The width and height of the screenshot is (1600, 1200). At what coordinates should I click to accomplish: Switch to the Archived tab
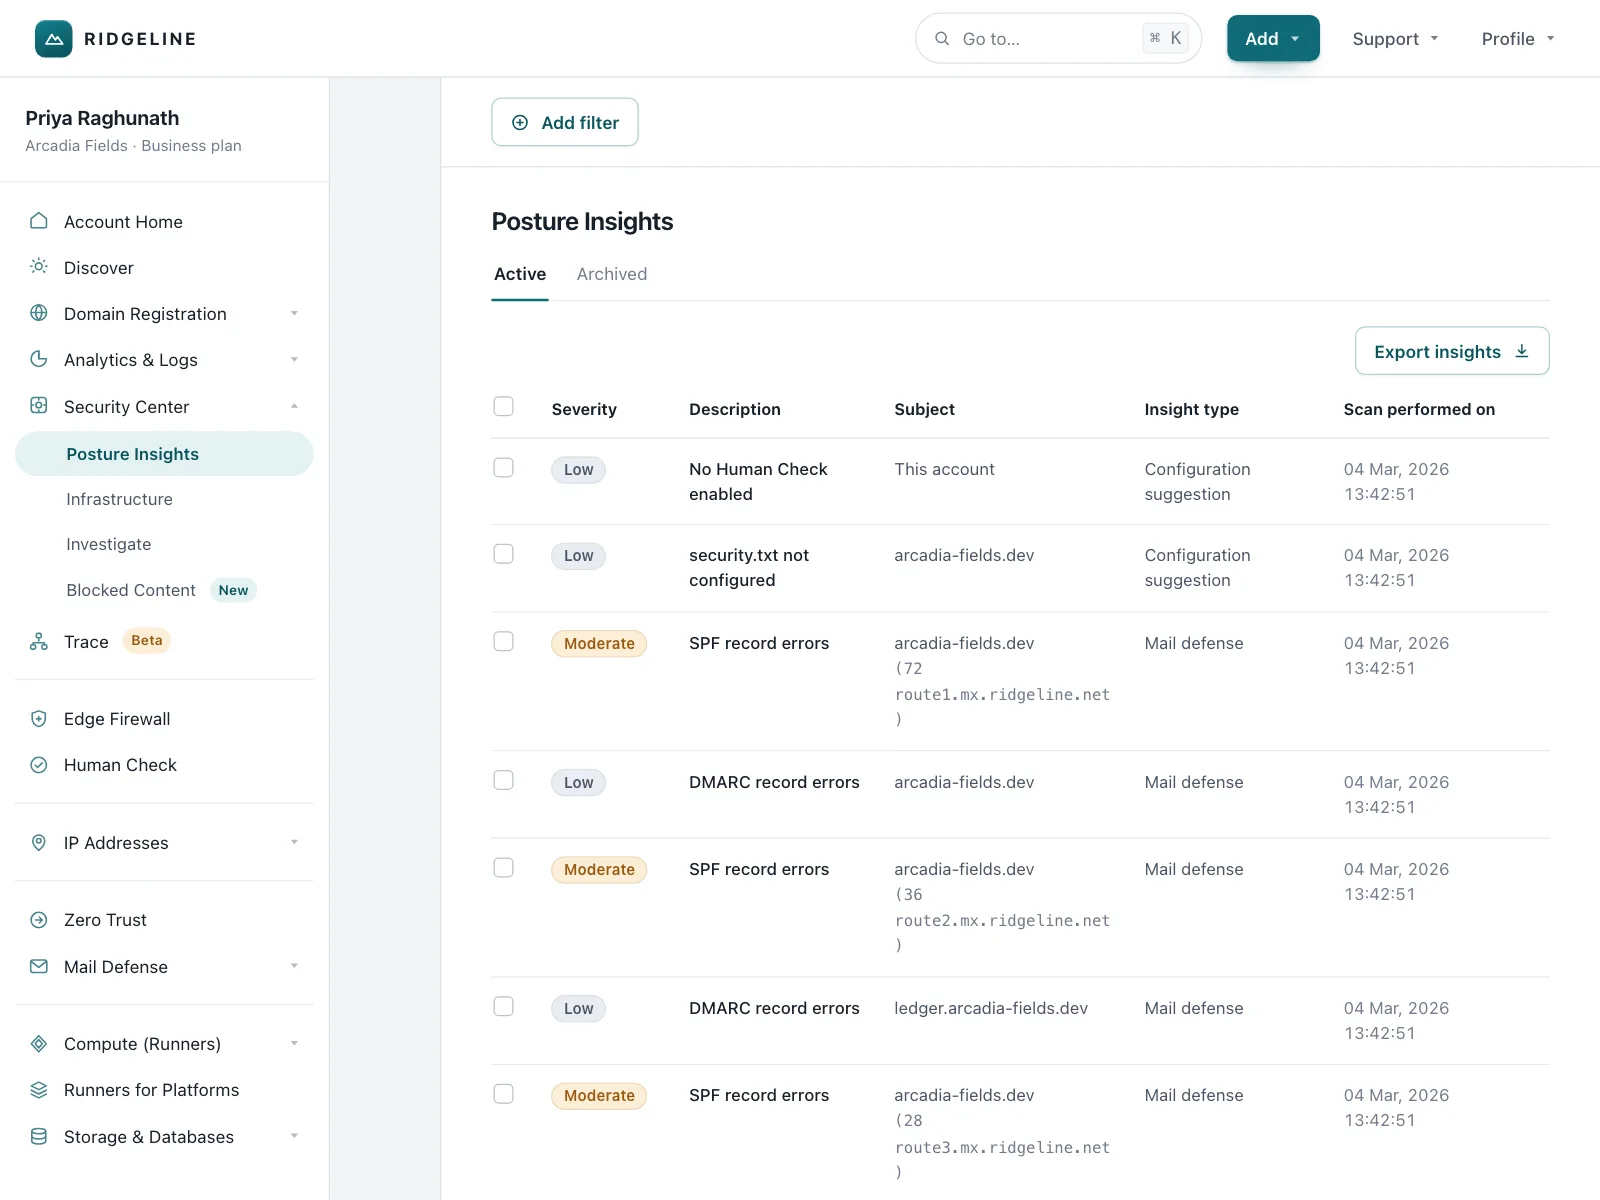coord(612,274)
